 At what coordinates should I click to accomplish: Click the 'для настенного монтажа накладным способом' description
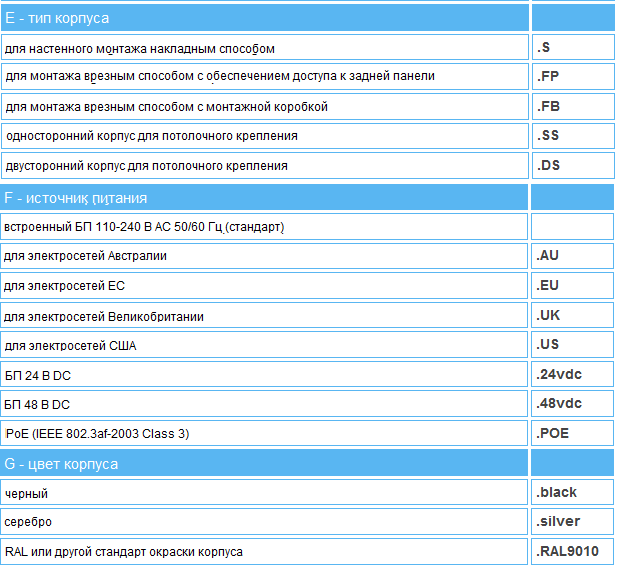pyautogui.click(x=139, y=48)
